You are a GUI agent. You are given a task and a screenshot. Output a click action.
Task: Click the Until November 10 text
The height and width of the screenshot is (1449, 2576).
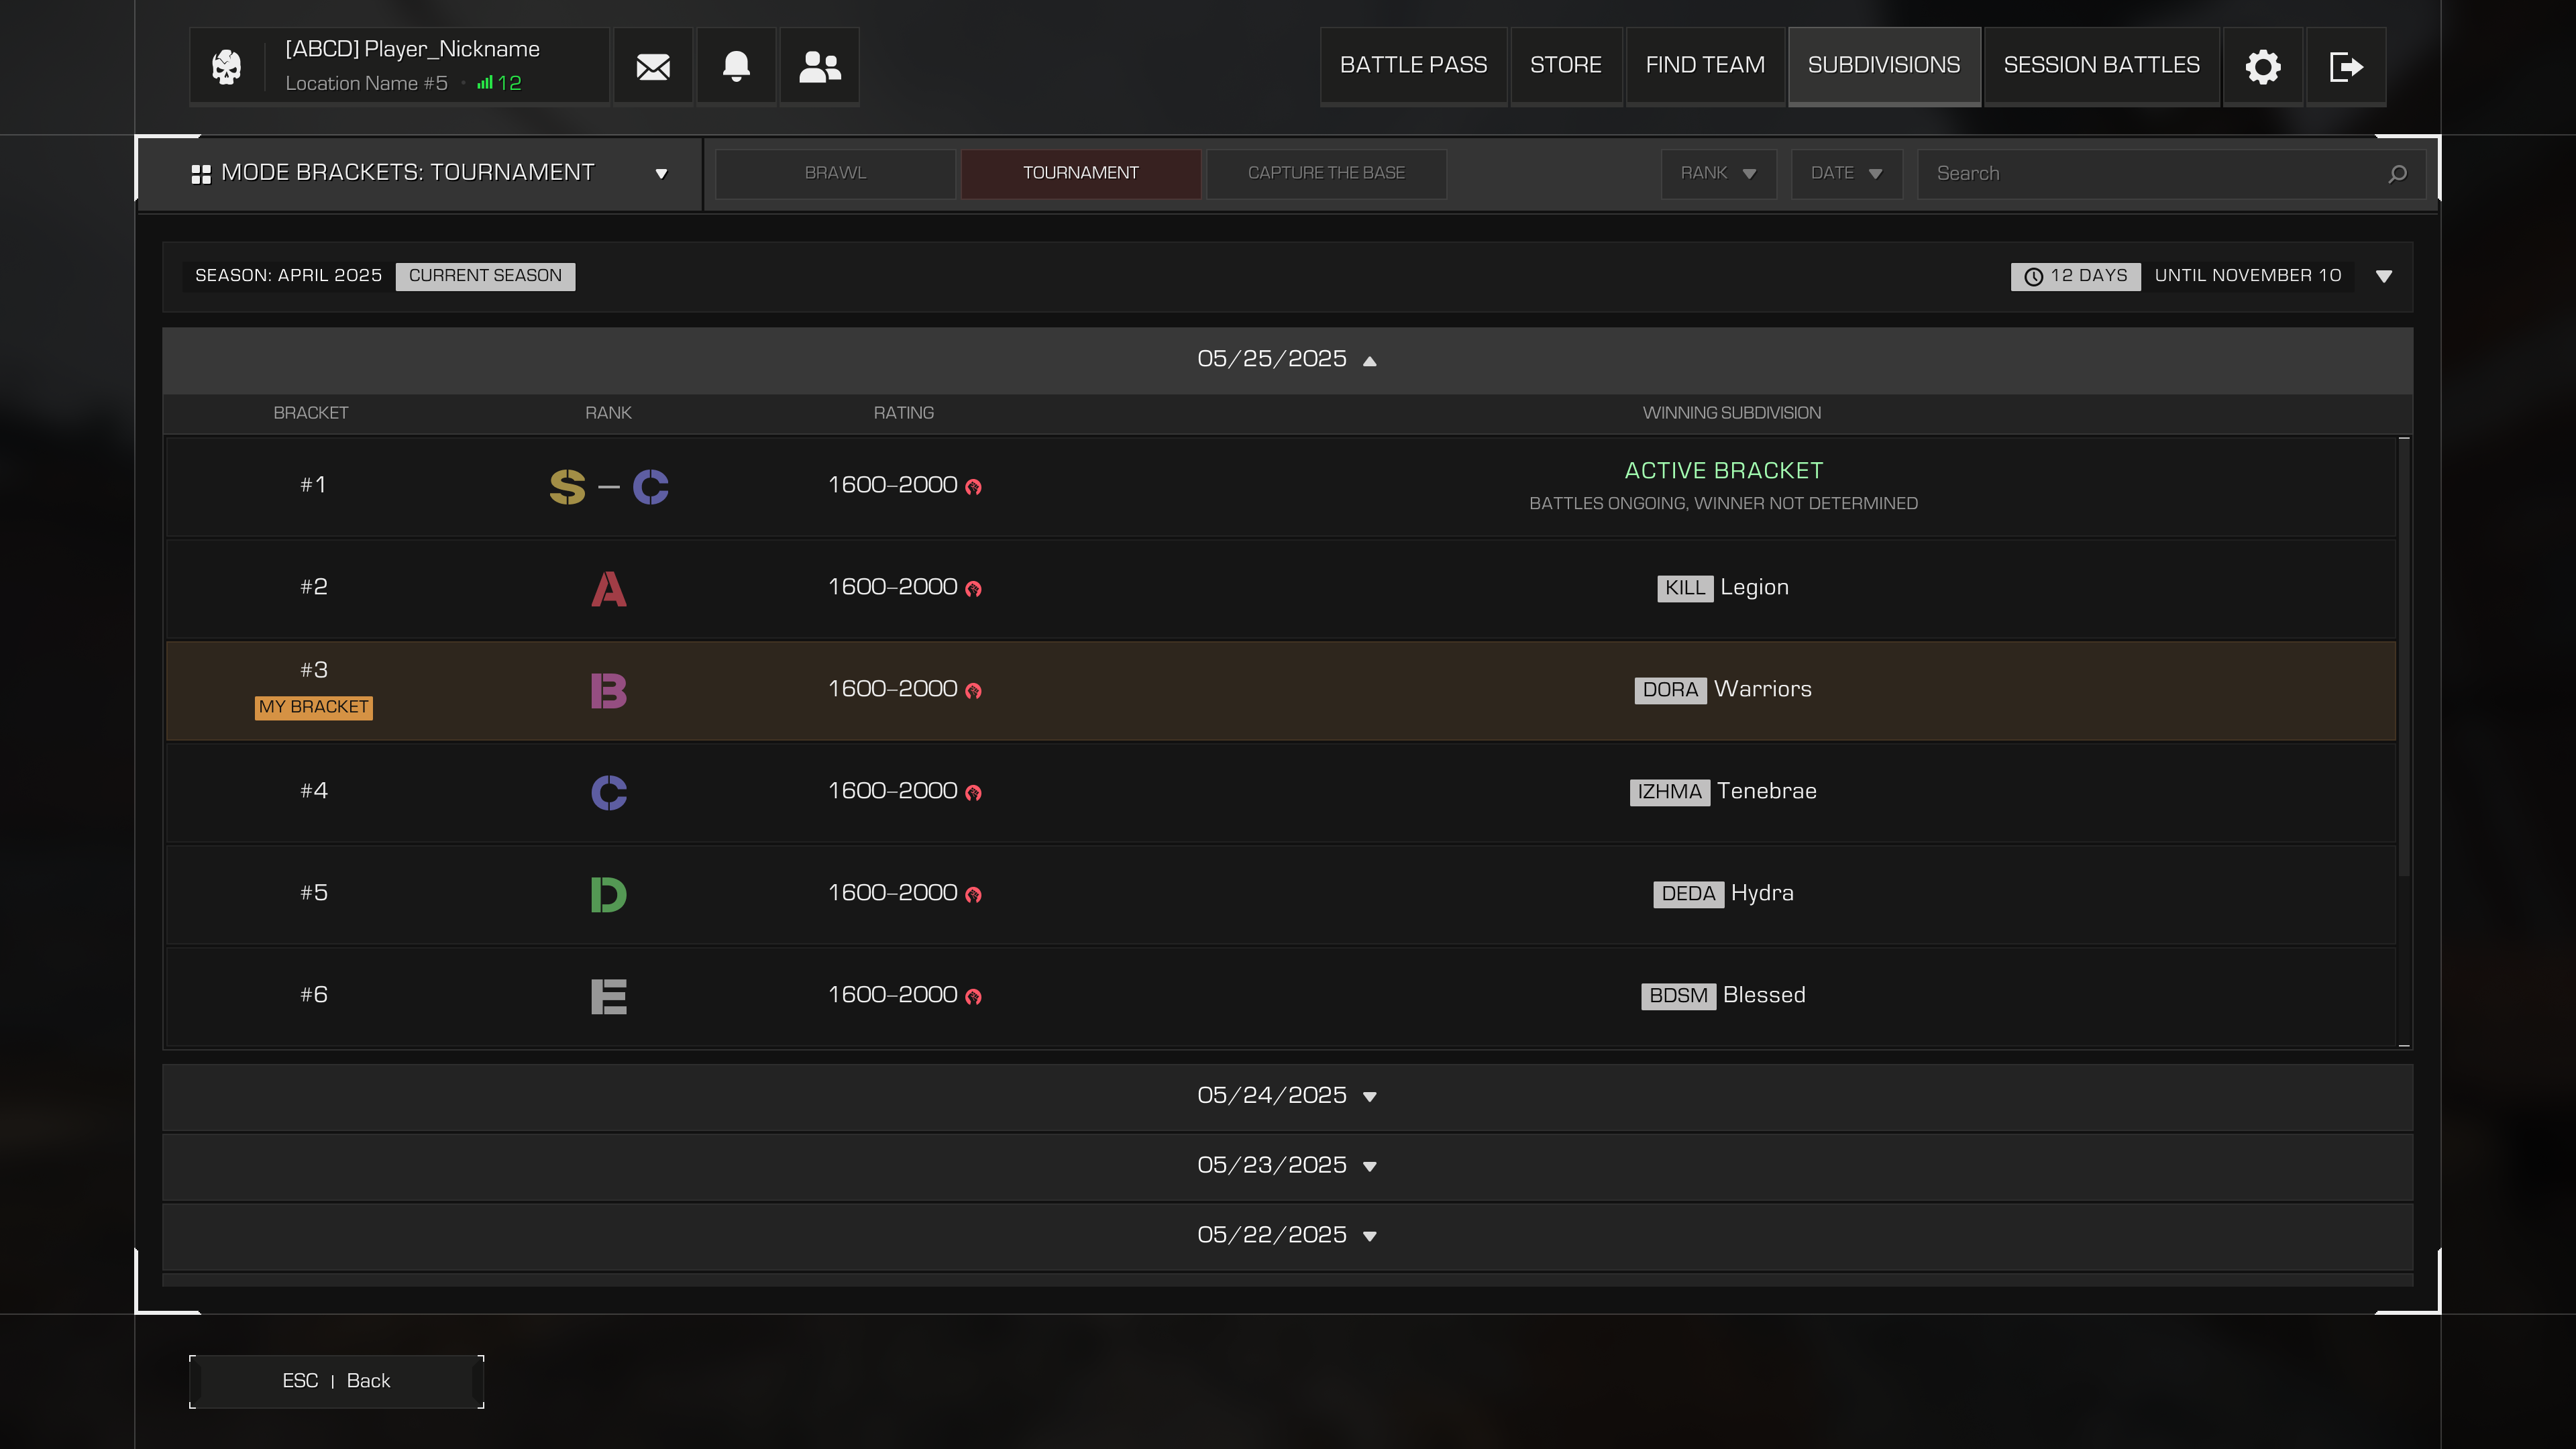[2248, 276]
